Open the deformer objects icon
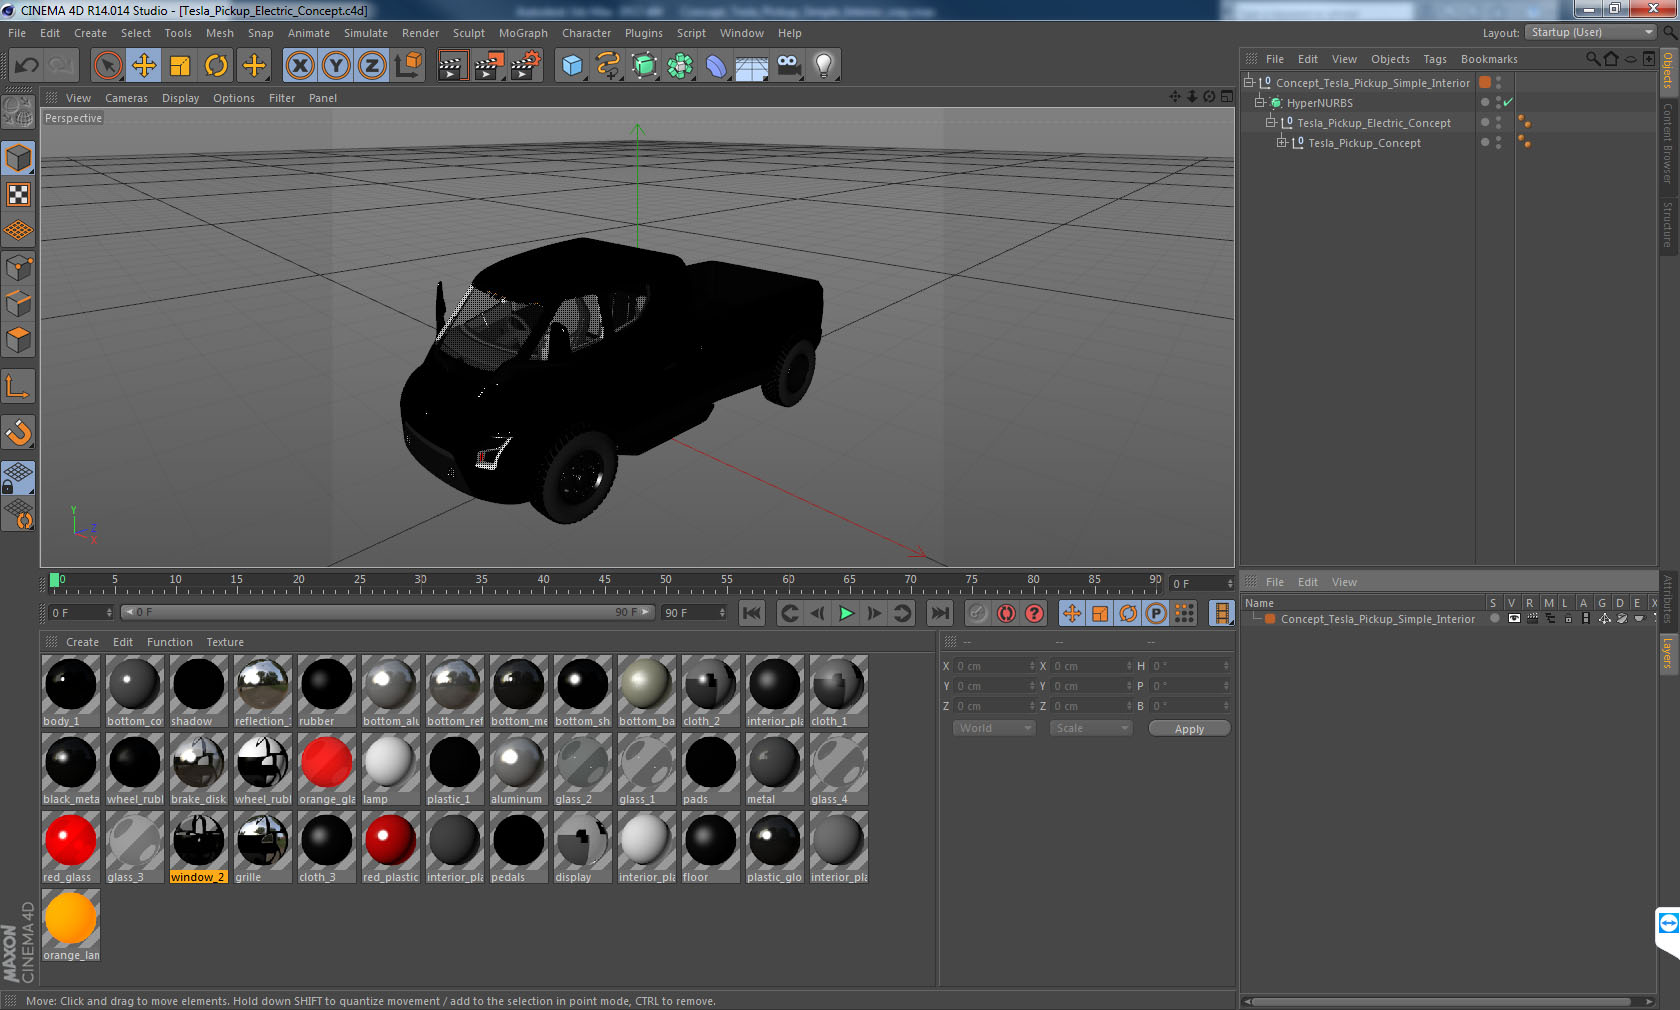1680x1010 pixels. (x=716, y=66)
